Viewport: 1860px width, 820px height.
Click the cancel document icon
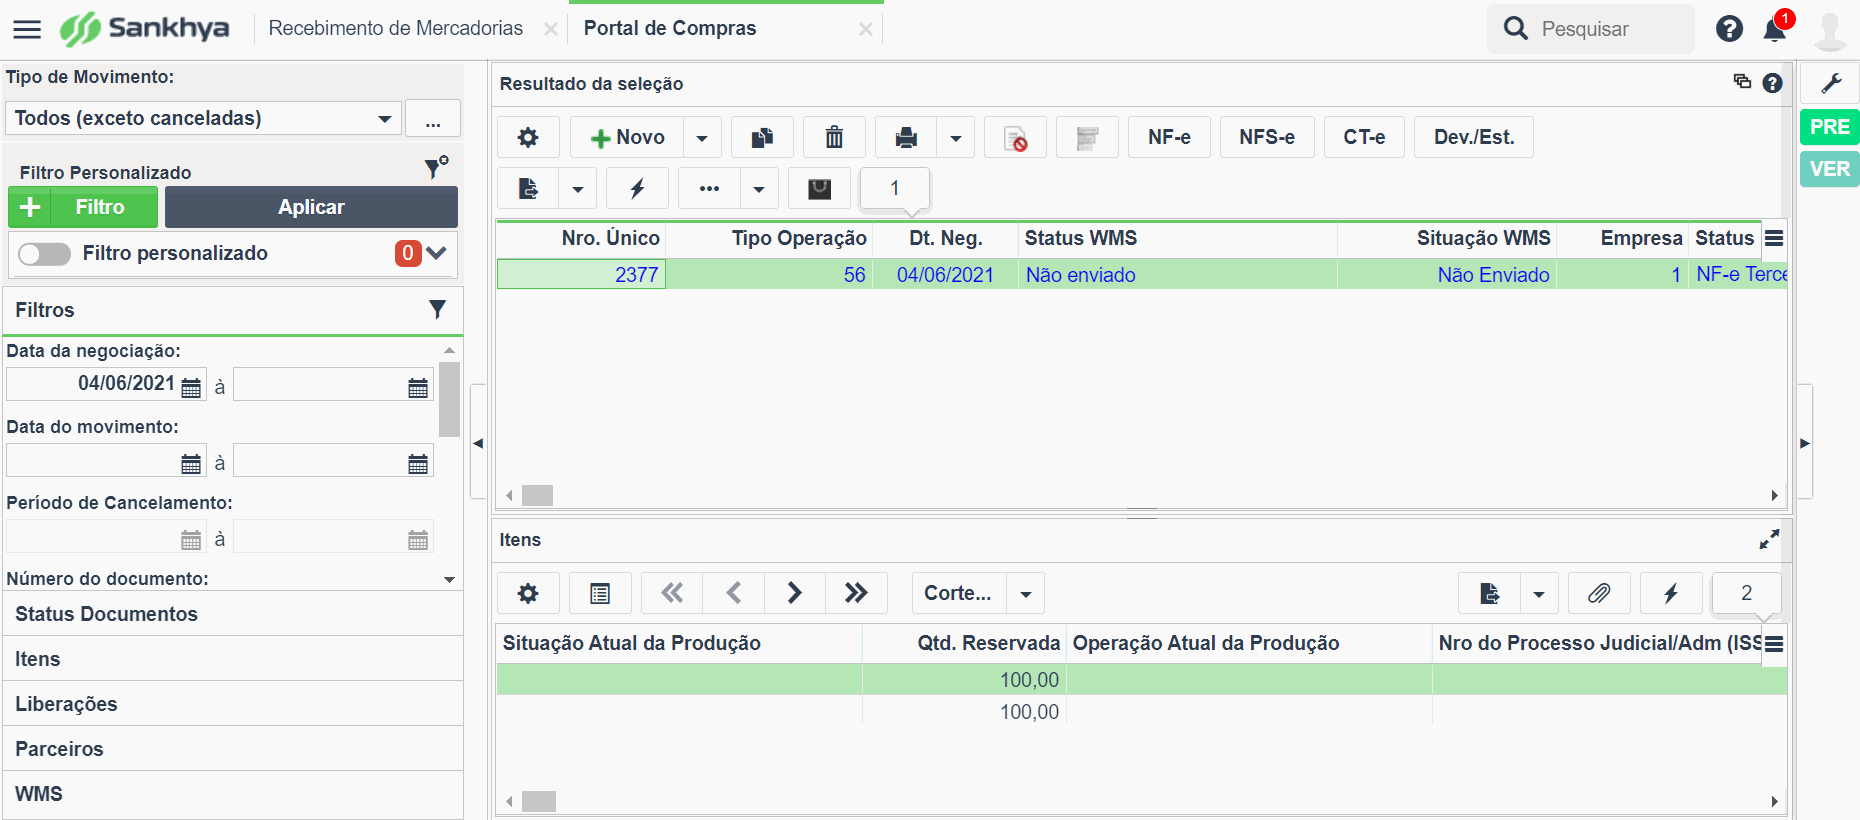point(1015,137)
